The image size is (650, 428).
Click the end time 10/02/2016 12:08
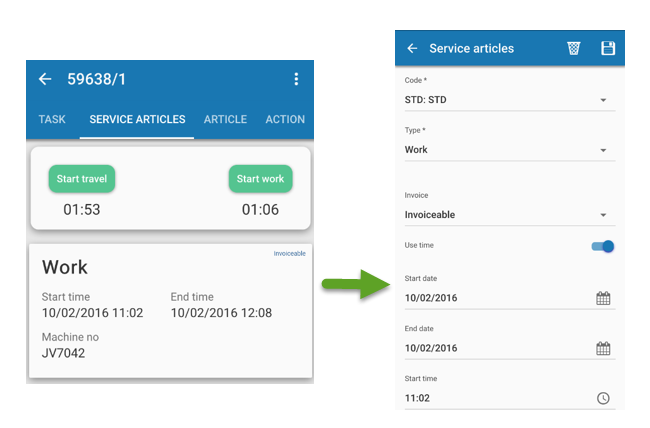(221, 313)
